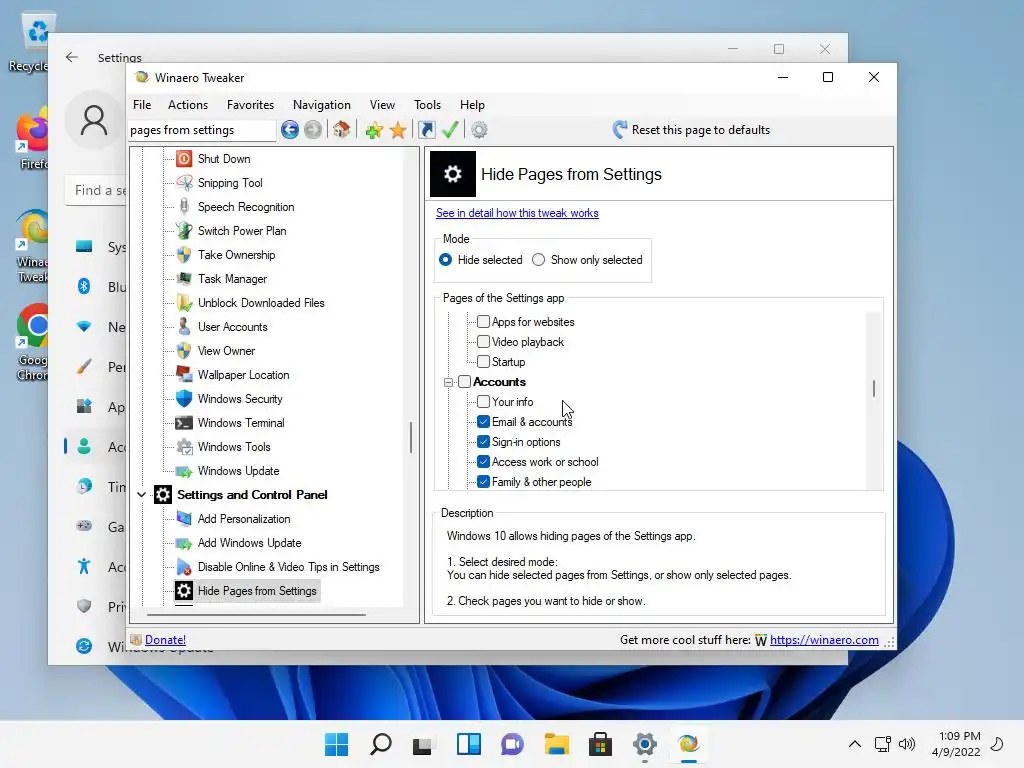Viewport: 1024px width, 768px height.
Task: Open See in detail how this tweak works link
Action: click(517, 213)
